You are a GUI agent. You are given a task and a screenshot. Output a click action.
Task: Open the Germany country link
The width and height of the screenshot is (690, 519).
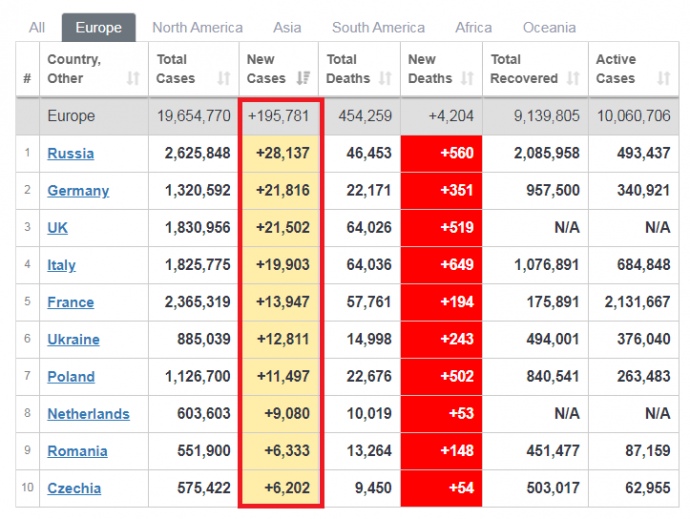[x=78, y=190]
